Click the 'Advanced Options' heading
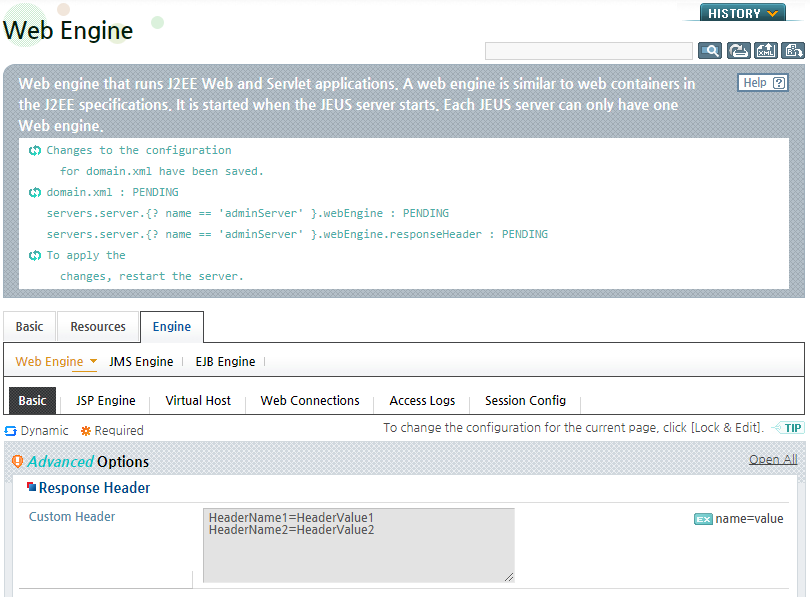Image resolution: width=810 pixels, height=598 pixels. coord(88,461)
